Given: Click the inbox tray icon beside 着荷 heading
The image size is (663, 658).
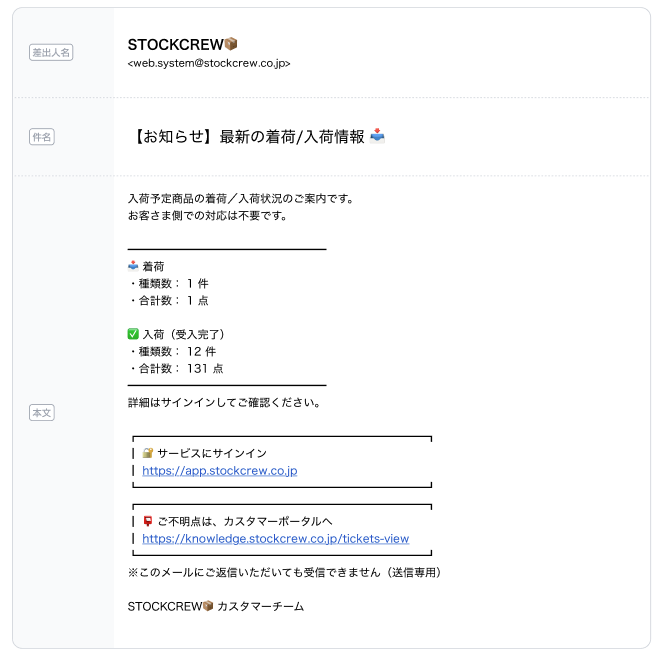Looking at the screenshot, I should pos(133,266).
